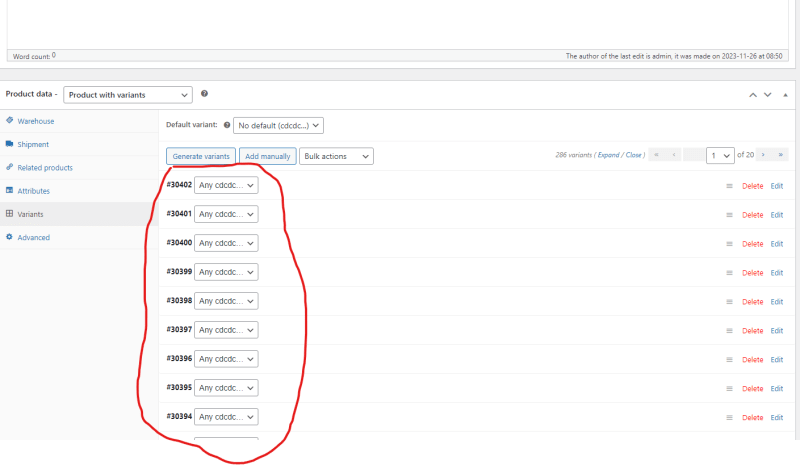
Task: Open attribute dropdown for variant #30397
Action: [226, 330]
